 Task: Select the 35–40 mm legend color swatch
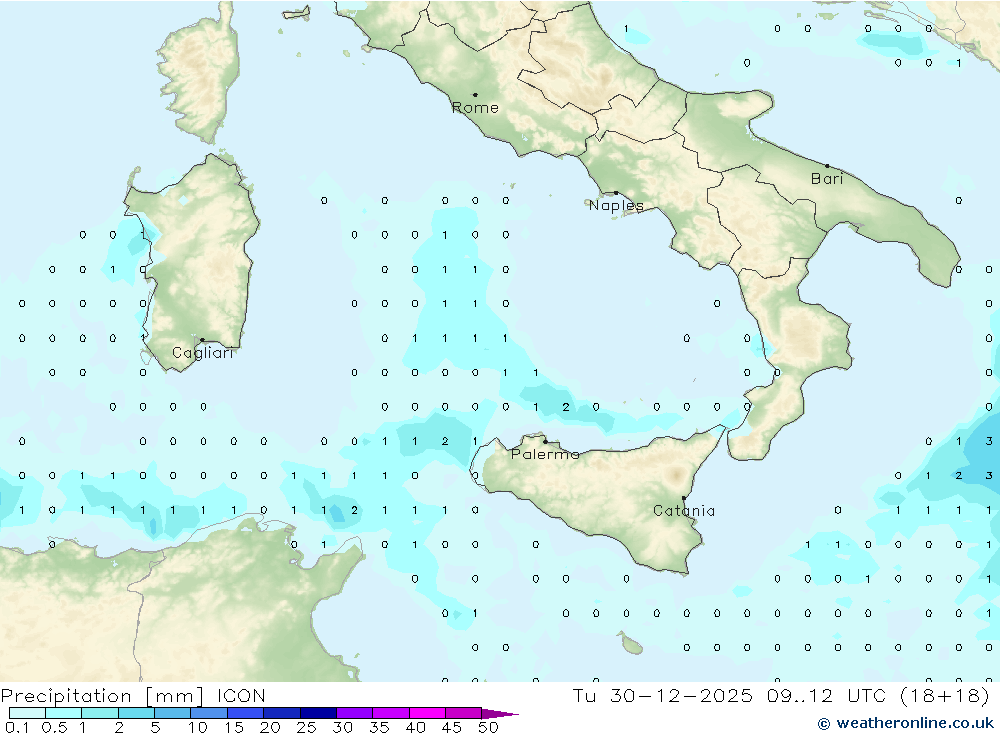tap(391, 713)
